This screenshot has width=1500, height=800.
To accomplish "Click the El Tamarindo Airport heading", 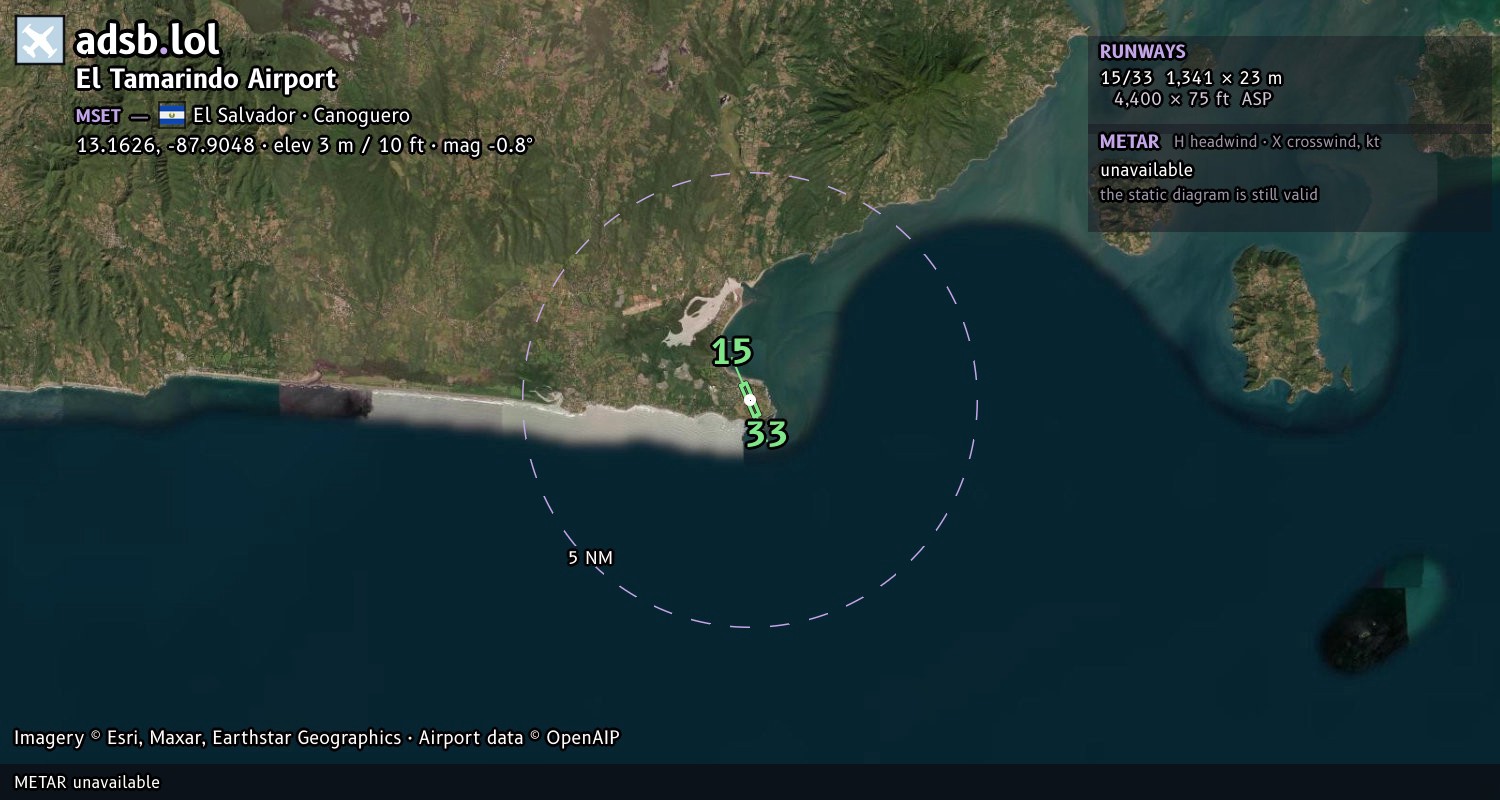I will 206,79.
